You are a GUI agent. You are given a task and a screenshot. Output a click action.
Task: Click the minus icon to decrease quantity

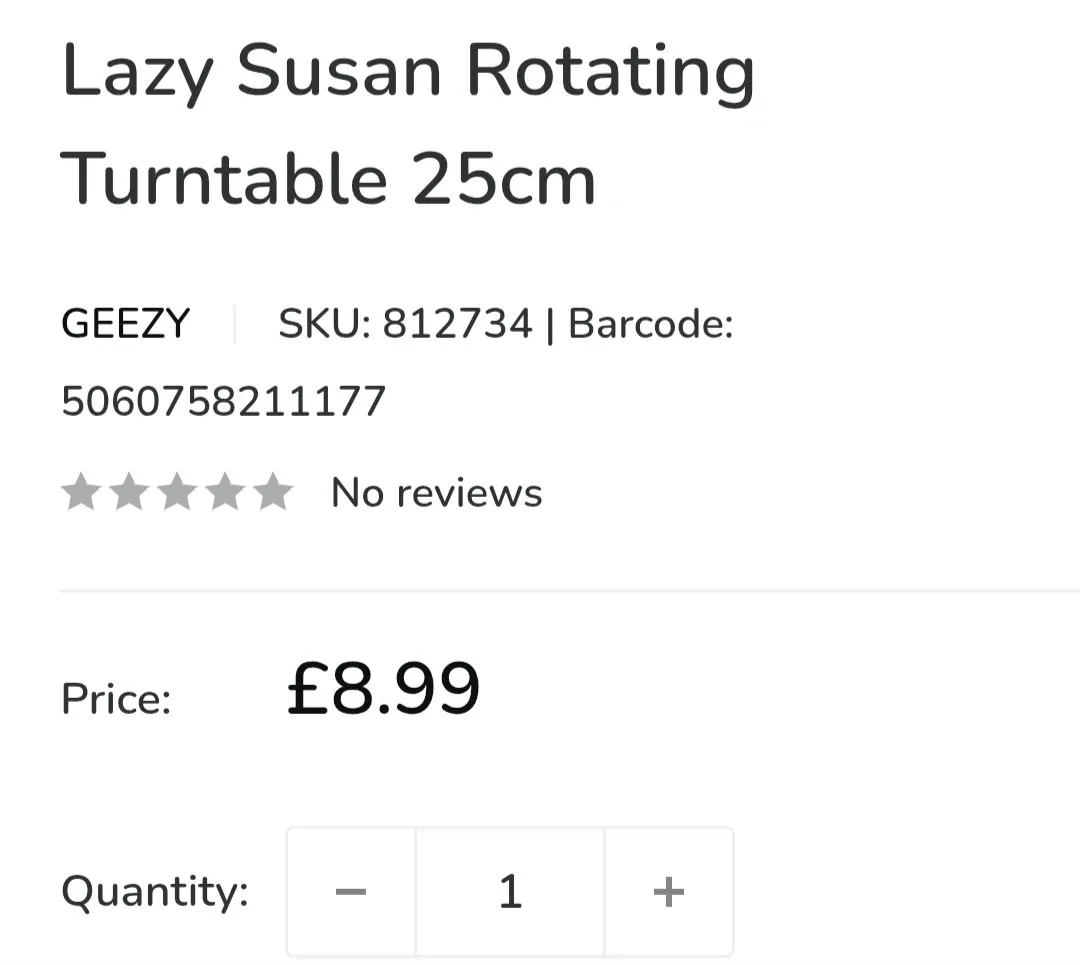pos(351,890)
